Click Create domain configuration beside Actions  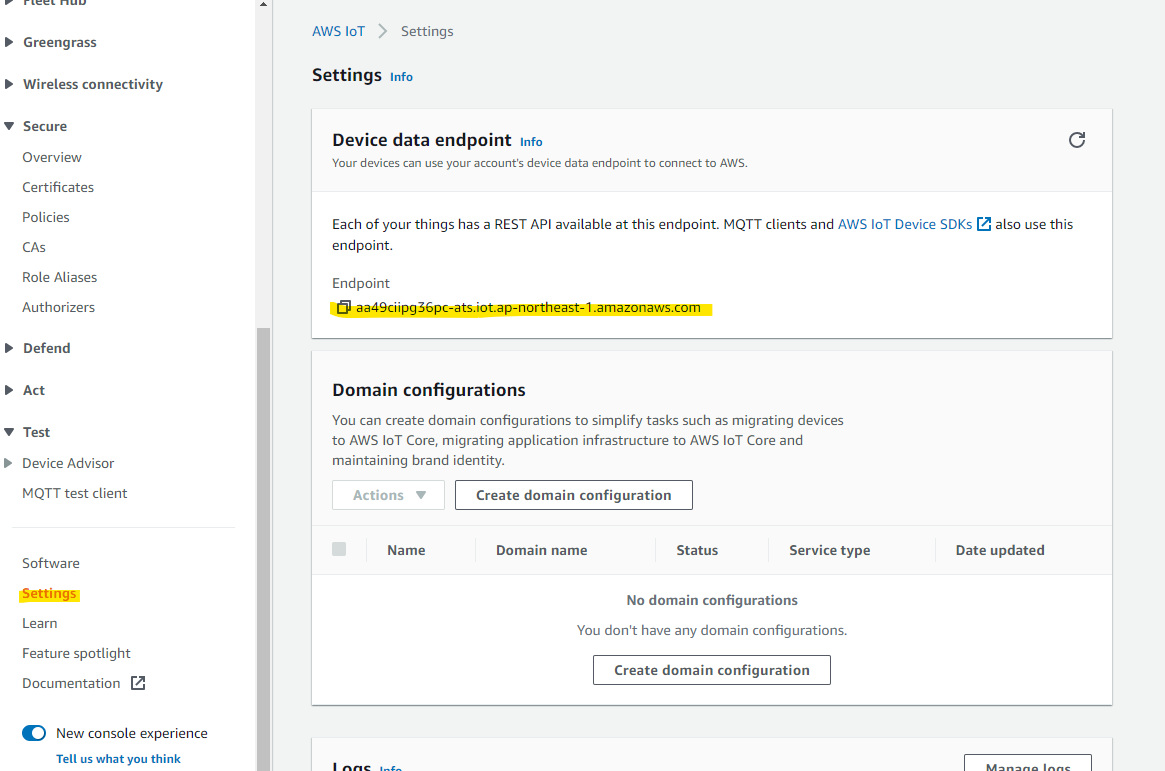coord(574,495)
